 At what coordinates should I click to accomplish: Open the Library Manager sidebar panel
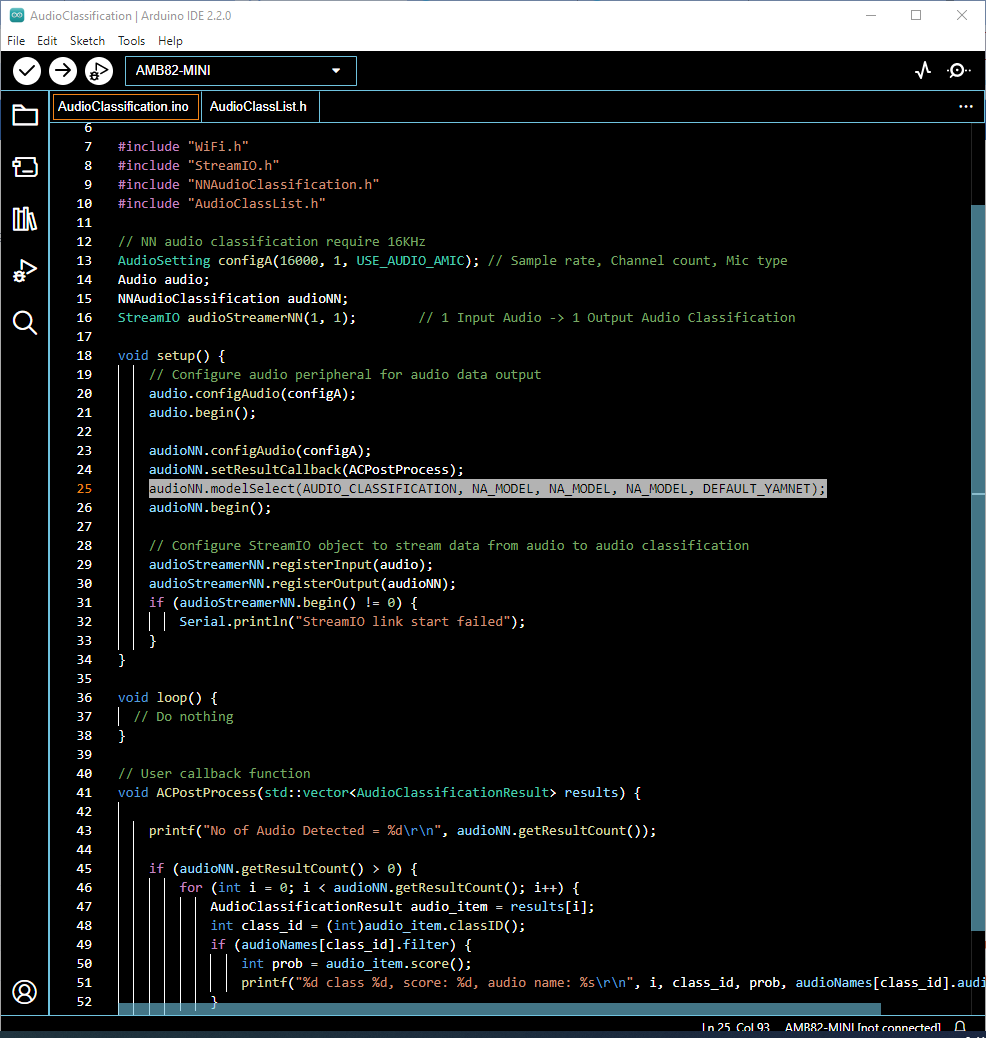point(25,219)
